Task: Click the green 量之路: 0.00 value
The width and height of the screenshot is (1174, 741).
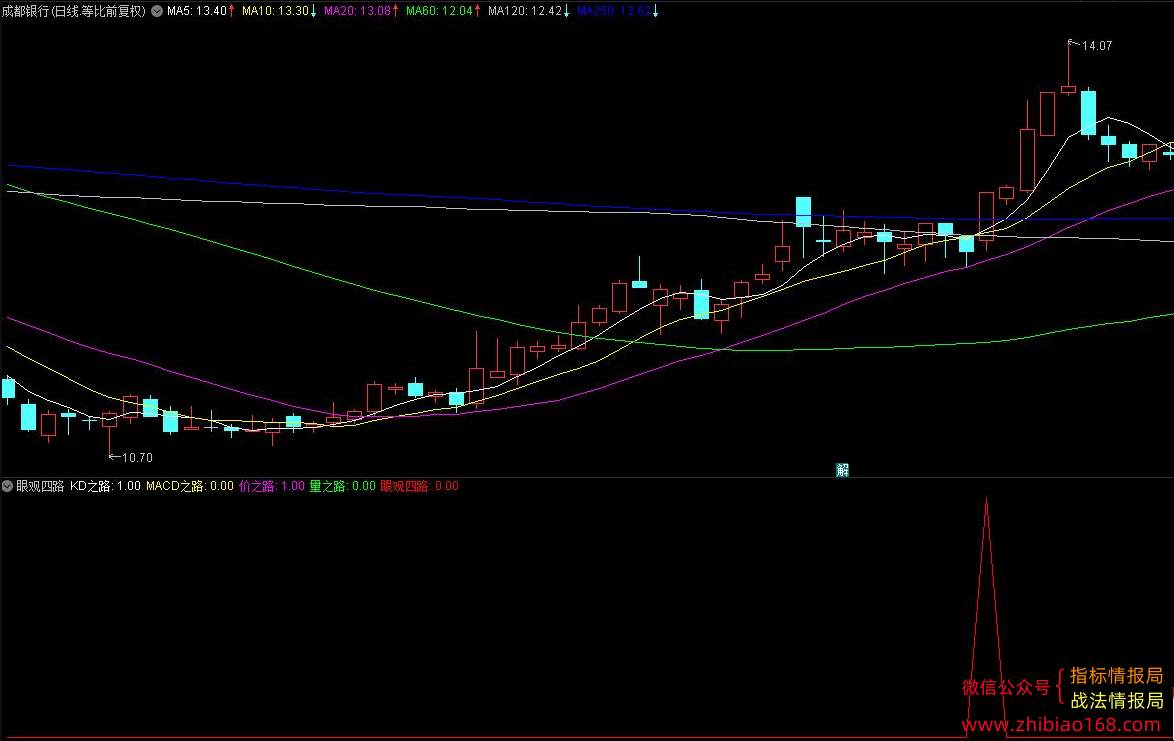Action: coord(343,486)
